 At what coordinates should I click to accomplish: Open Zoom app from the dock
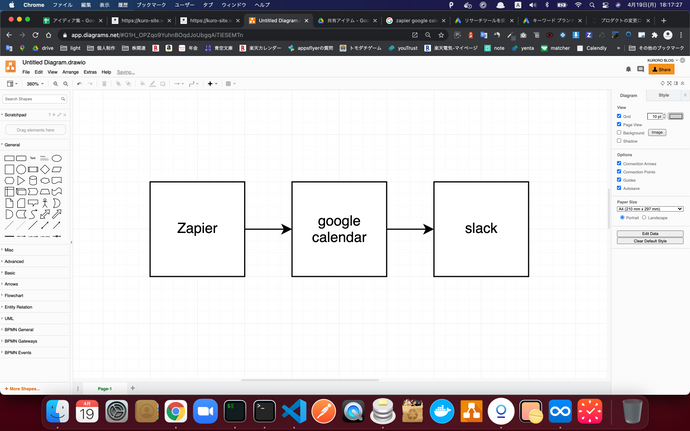pyautogui.click(x=205, y=412)
